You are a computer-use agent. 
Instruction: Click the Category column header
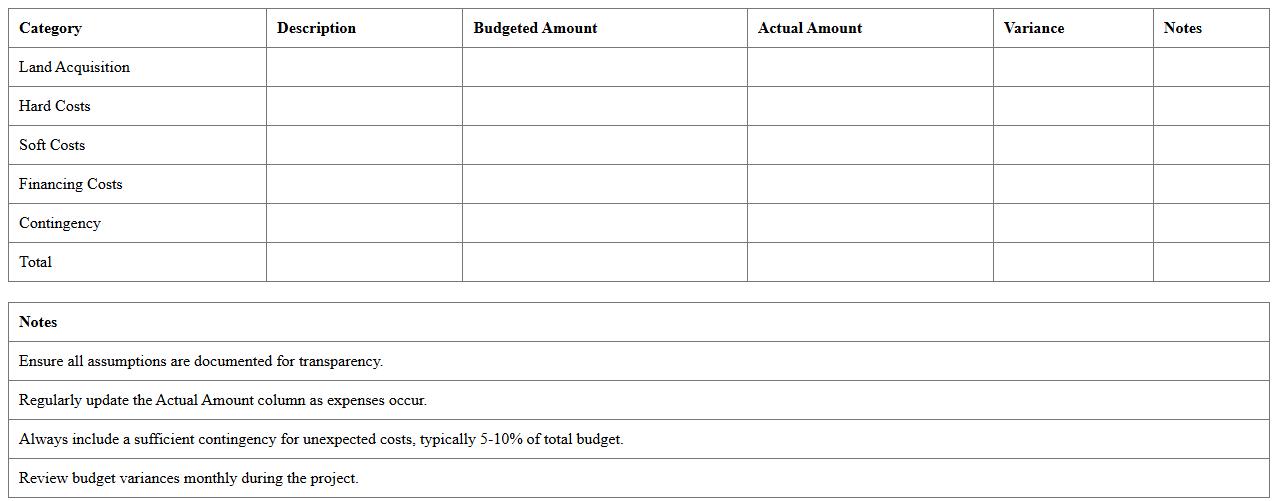pyautogui.click(x=51, y=28)
